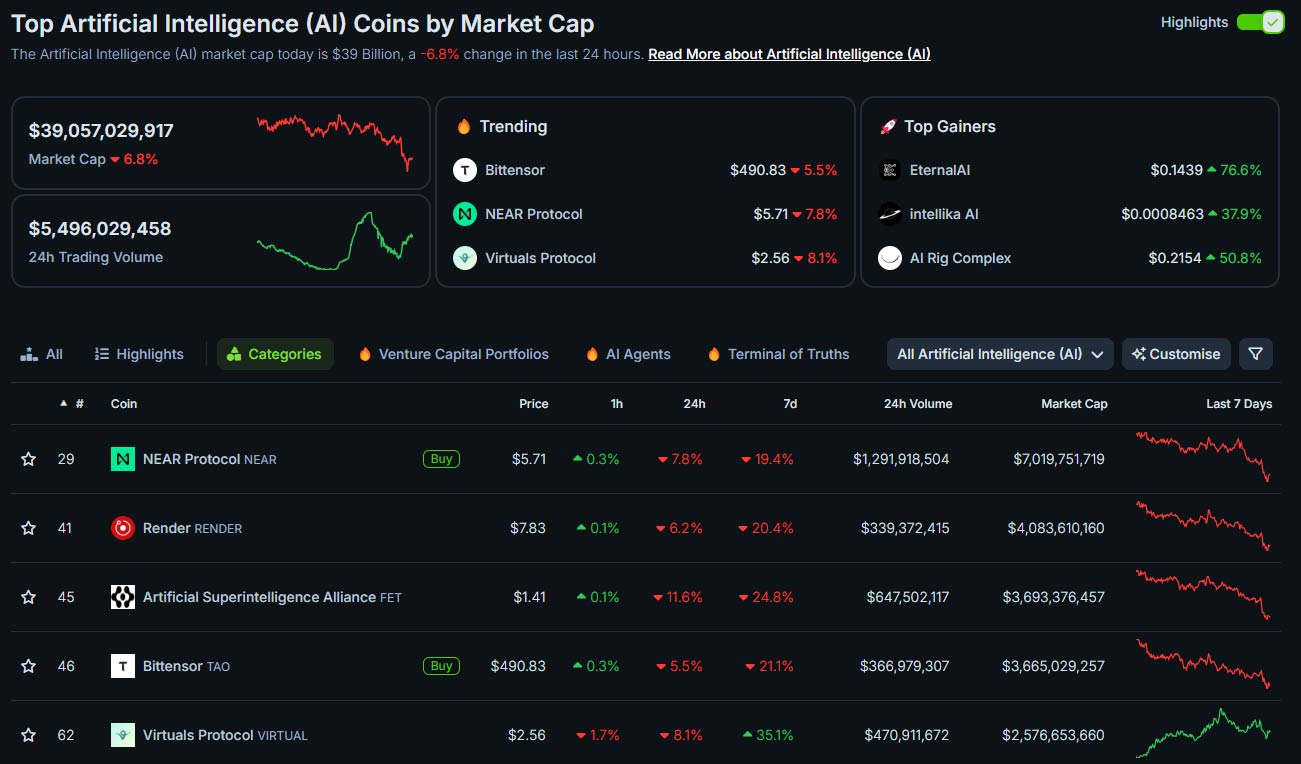This screenshot has width=1301, height=764.
Task: Star NEAR Protocol as a favorite
Action: 28,459
